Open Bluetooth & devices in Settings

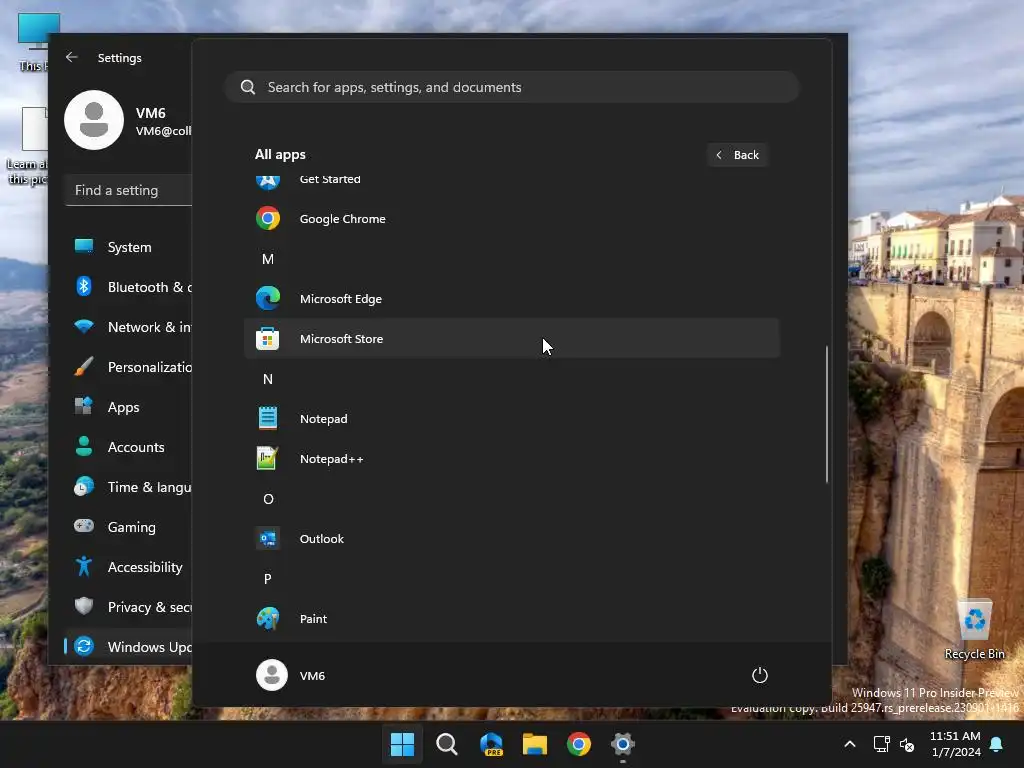point(129,287)
